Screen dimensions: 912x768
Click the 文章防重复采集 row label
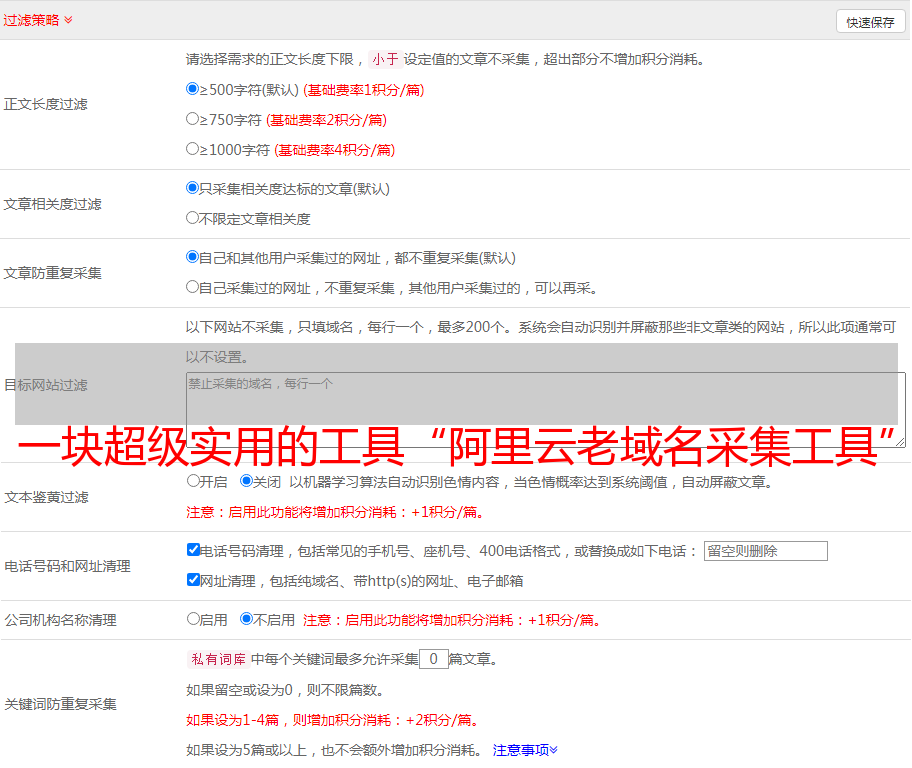(52, 273)
